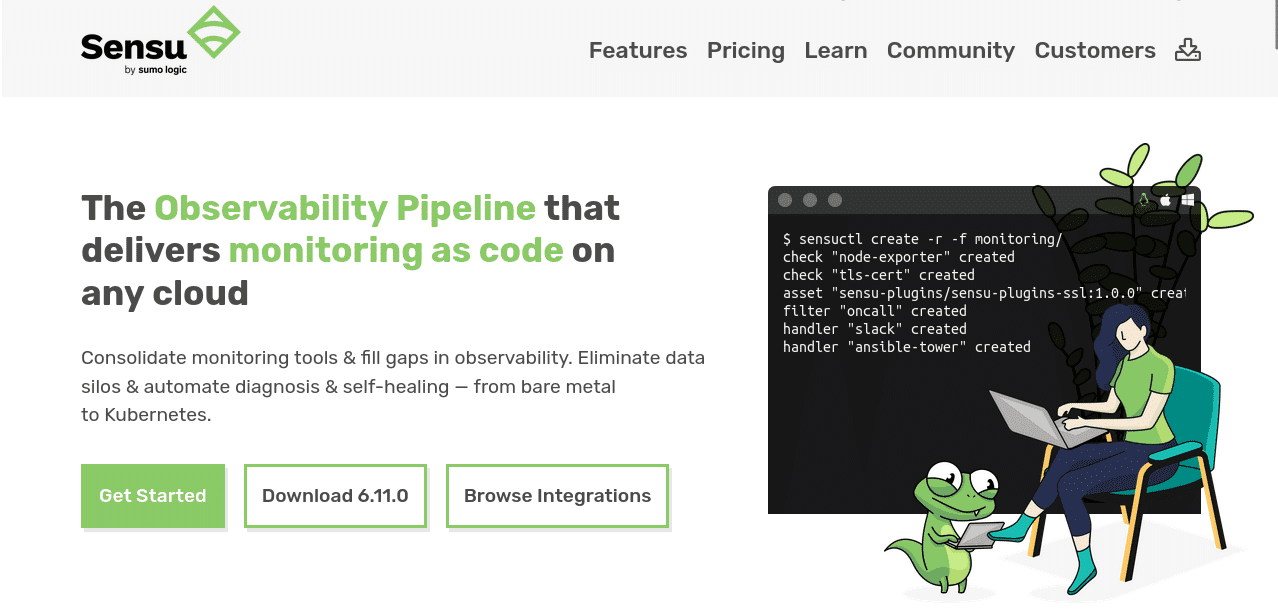1278x614 pixels.
Task: Click the Get Started button
Action: point(153,496)
